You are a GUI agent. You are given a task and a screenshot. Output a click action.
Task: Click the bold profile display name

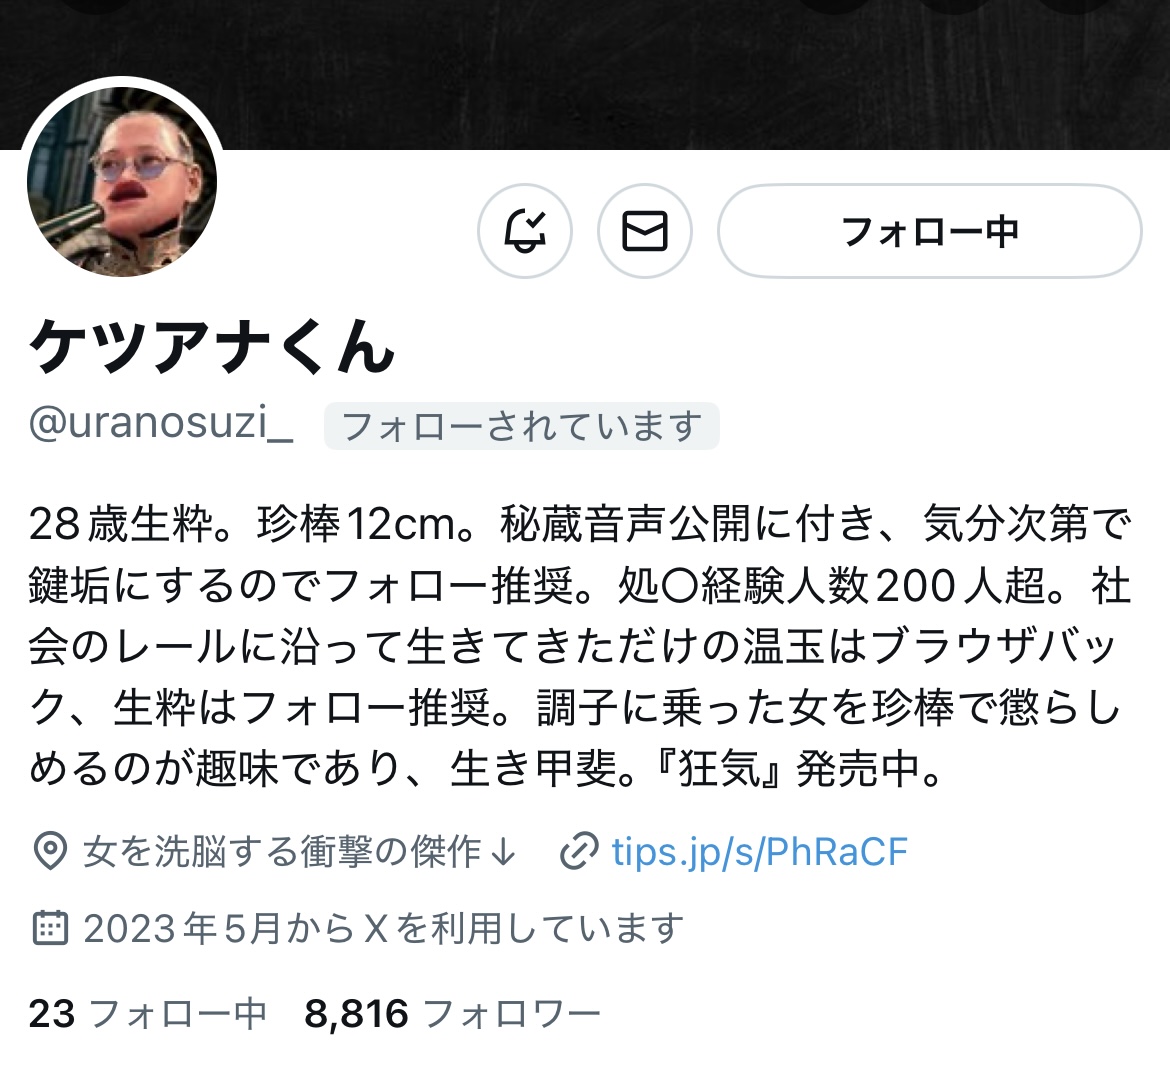tap(212, 345)
